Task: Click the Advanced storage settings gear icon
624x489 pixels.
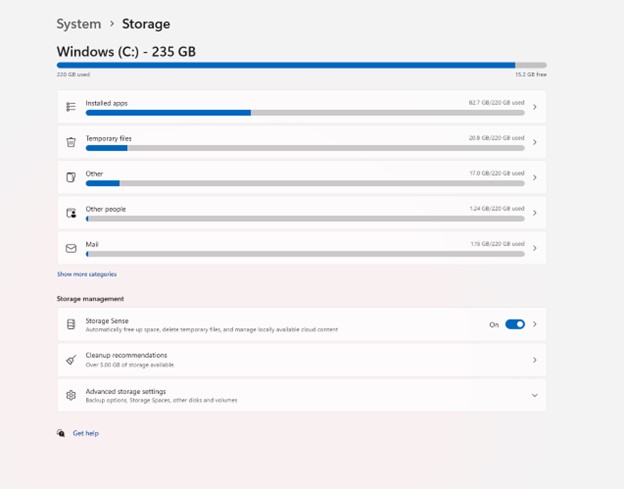Action: pos(71,395)
